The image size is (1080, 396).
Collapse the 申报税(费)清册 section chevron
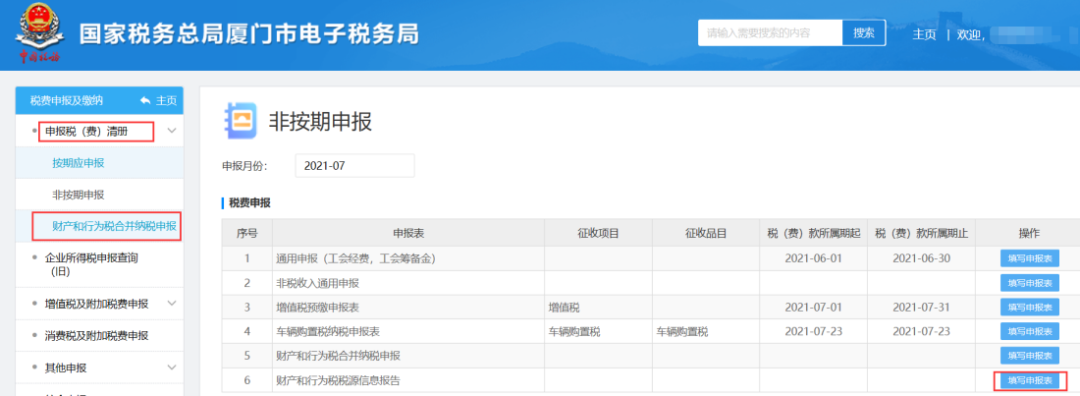[x=172, y=130]
